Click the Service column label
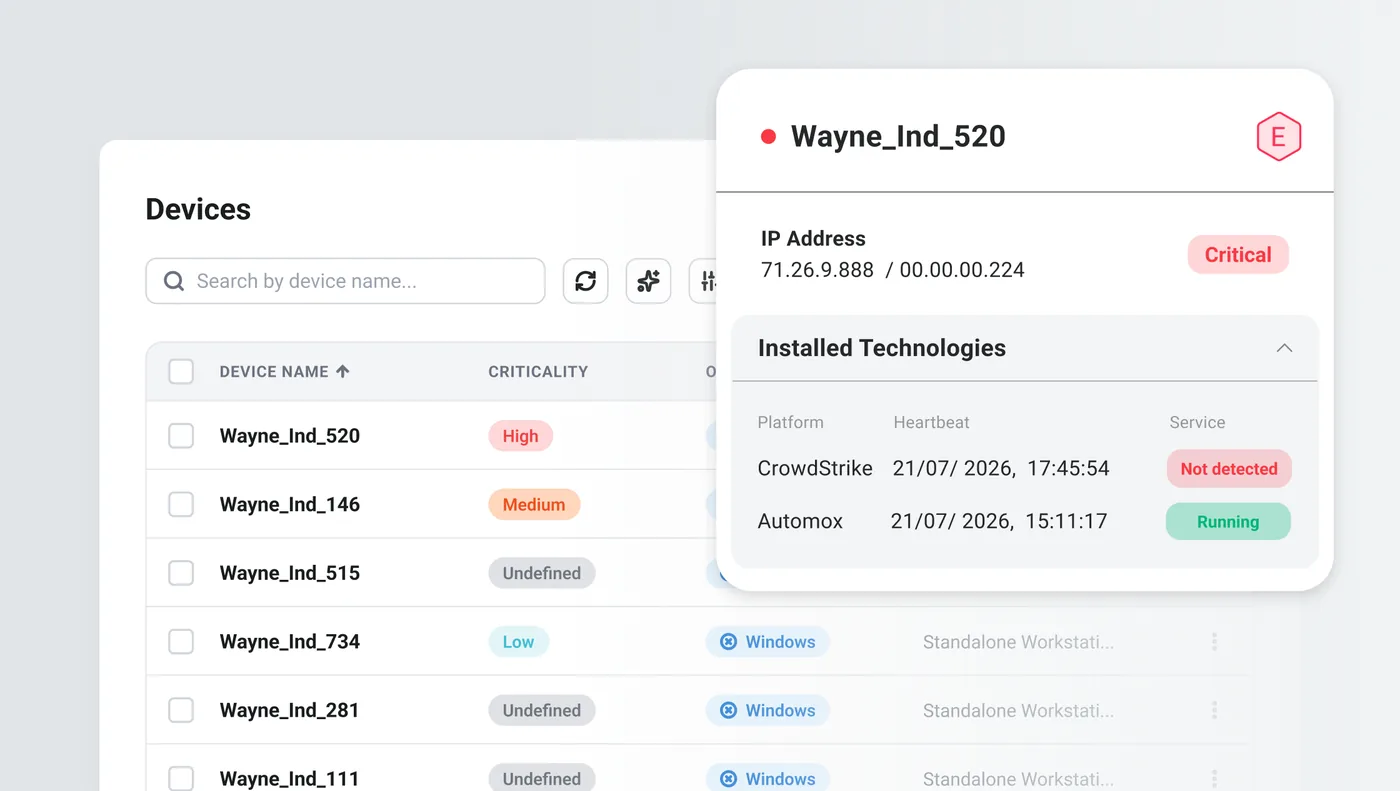Image resolution: width=1400 pixels, height=791 pixels. (x=1197, y=422)
